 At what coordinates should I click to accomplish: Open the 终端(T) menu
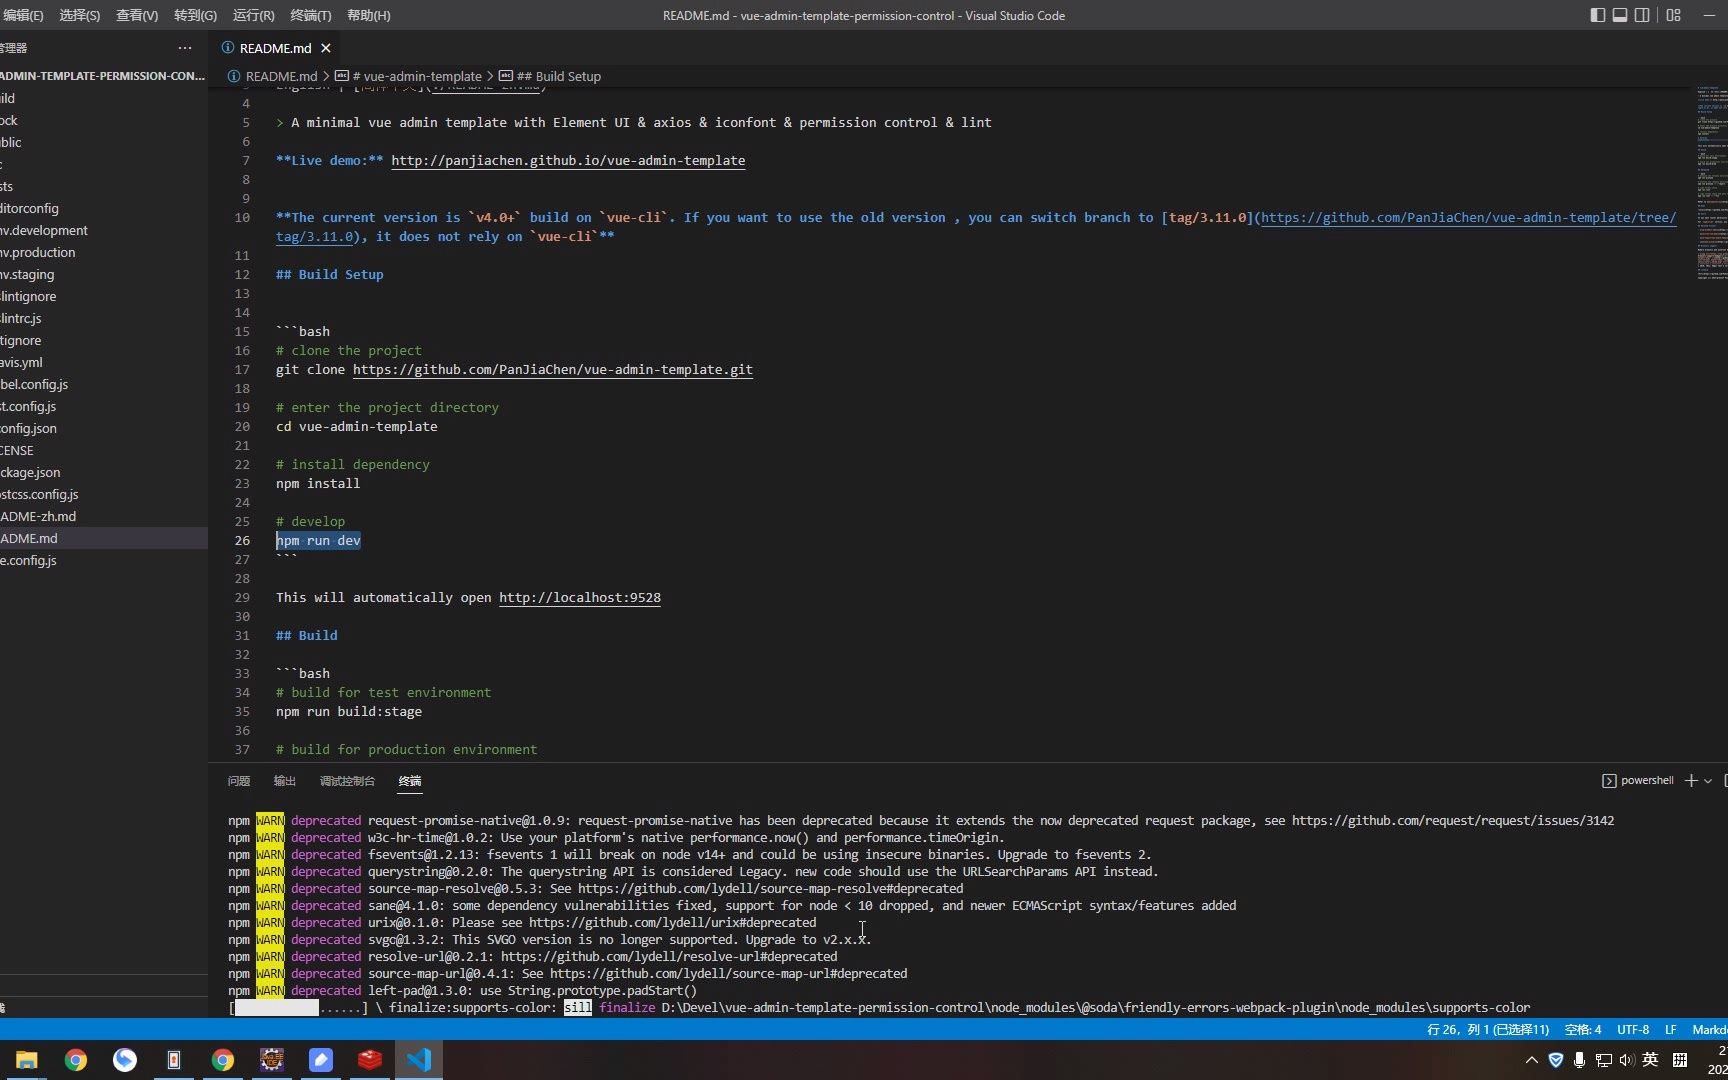(x=311, y=15)
